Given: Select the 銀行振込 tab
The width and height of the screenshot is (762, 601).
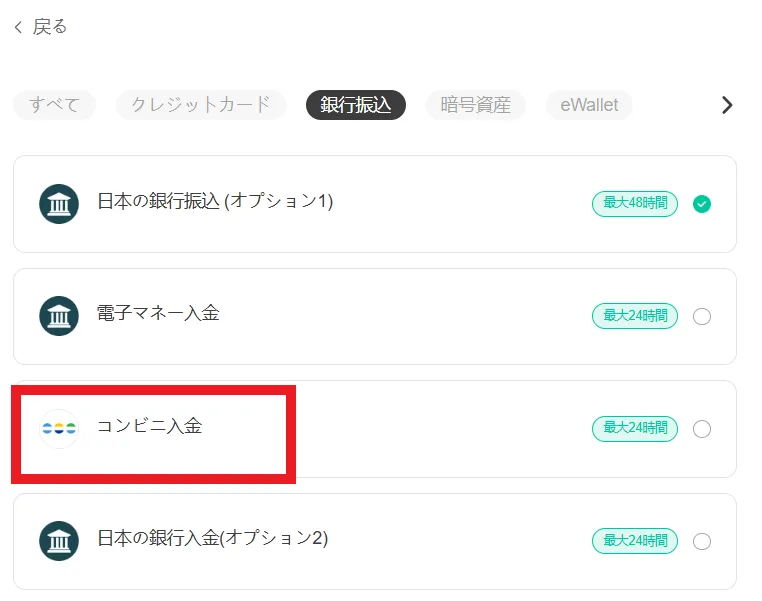Looking at the screenshot, I should click(x=356, y=105).
